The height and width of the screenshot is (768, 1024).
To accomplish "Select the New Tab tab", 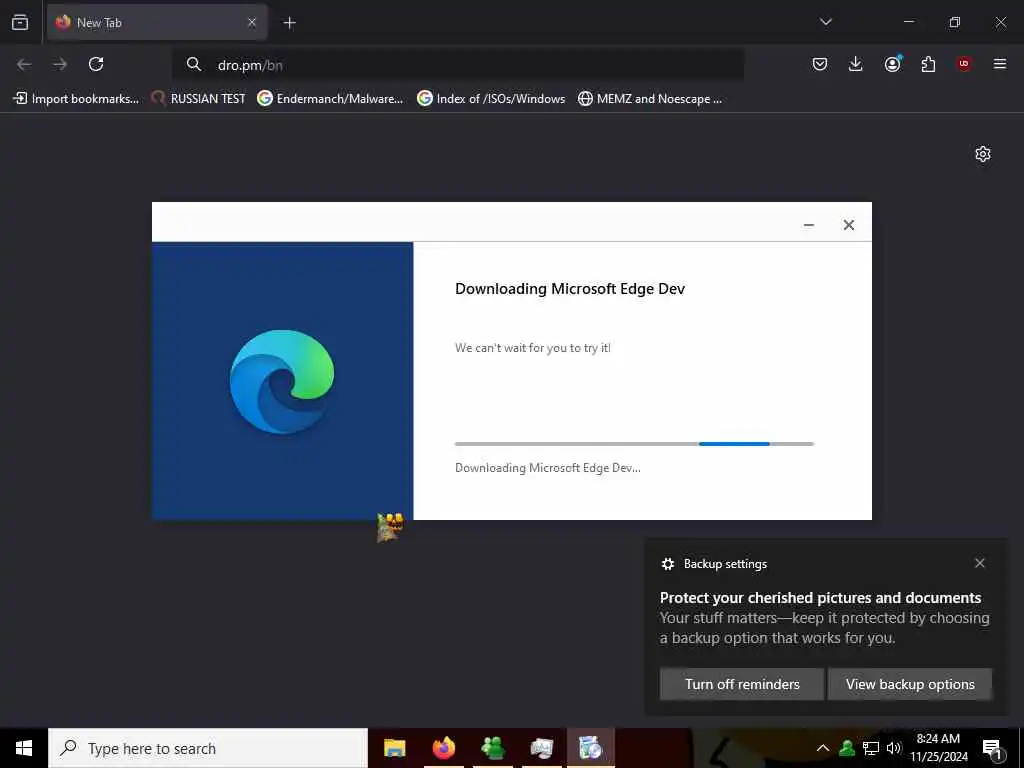I will tap(157, 23).
